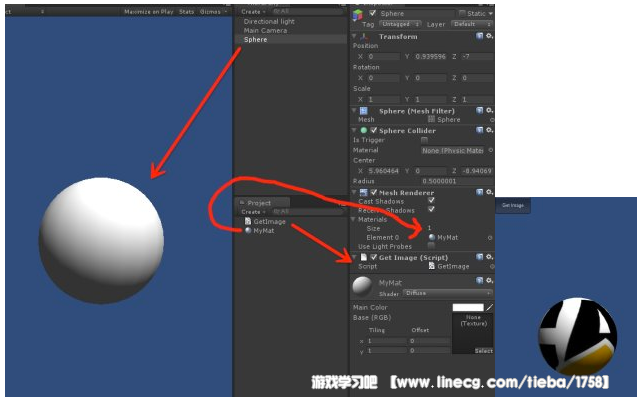Click the Transform axes icon
Screen dimensions: 643x399
tap(363, 36)
